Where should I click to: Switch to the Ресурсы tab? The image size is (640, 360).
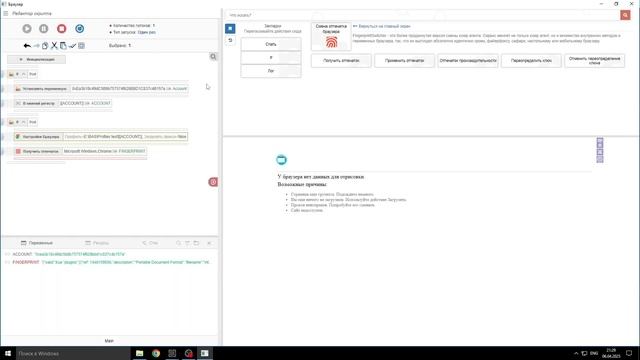click(x=97, y=243)
